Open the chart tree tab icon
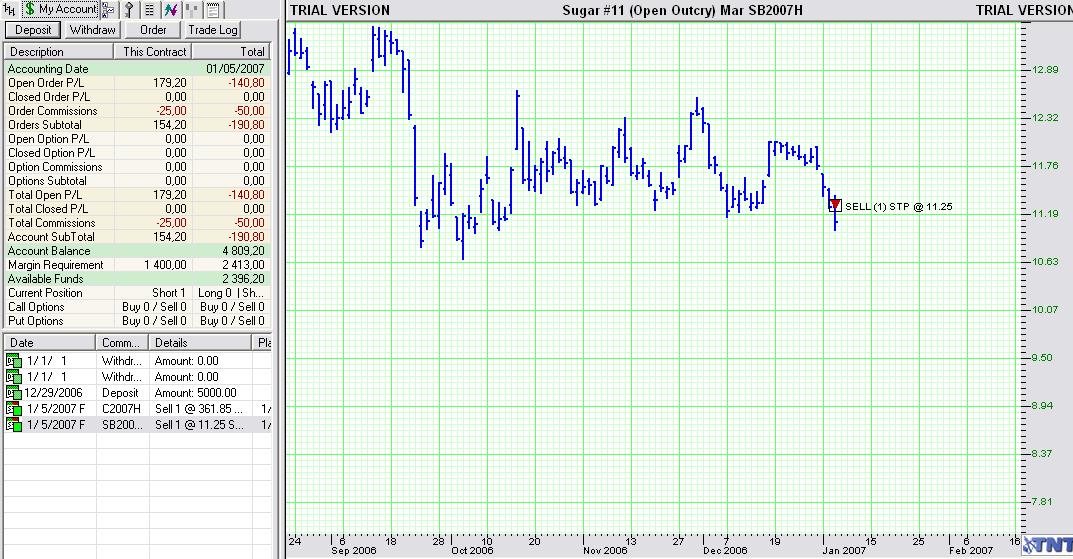 pyautogui.click(x=109, y=10)
